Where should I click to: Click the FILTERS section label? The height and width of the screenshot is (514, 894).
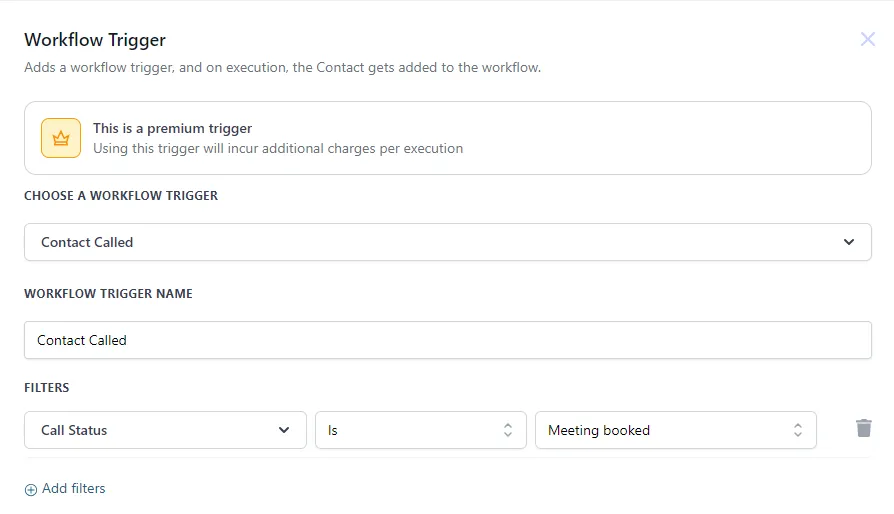[x=47, y=387]
